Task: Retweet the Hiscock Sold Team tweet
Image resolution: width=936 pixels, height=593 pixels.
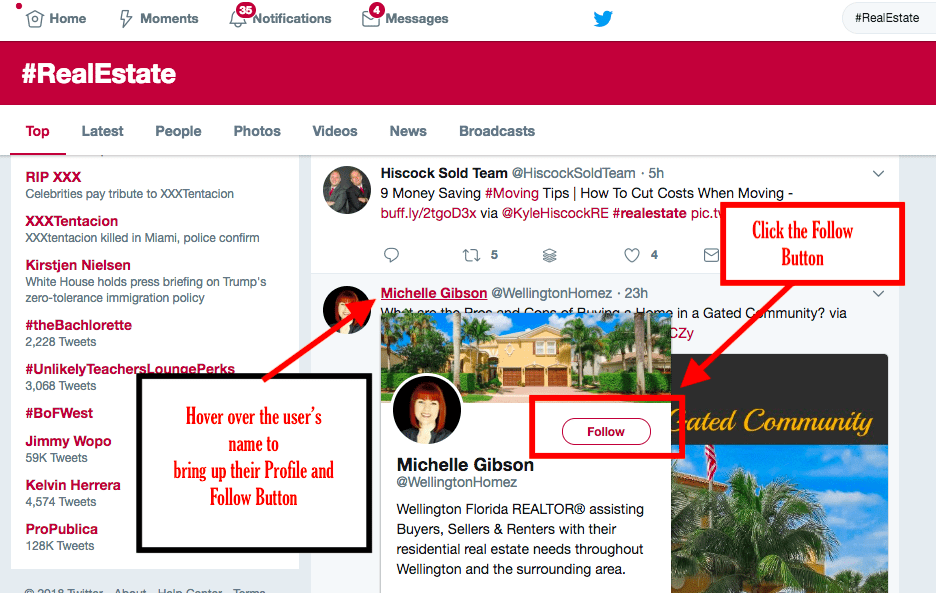Action: [471, 255]
